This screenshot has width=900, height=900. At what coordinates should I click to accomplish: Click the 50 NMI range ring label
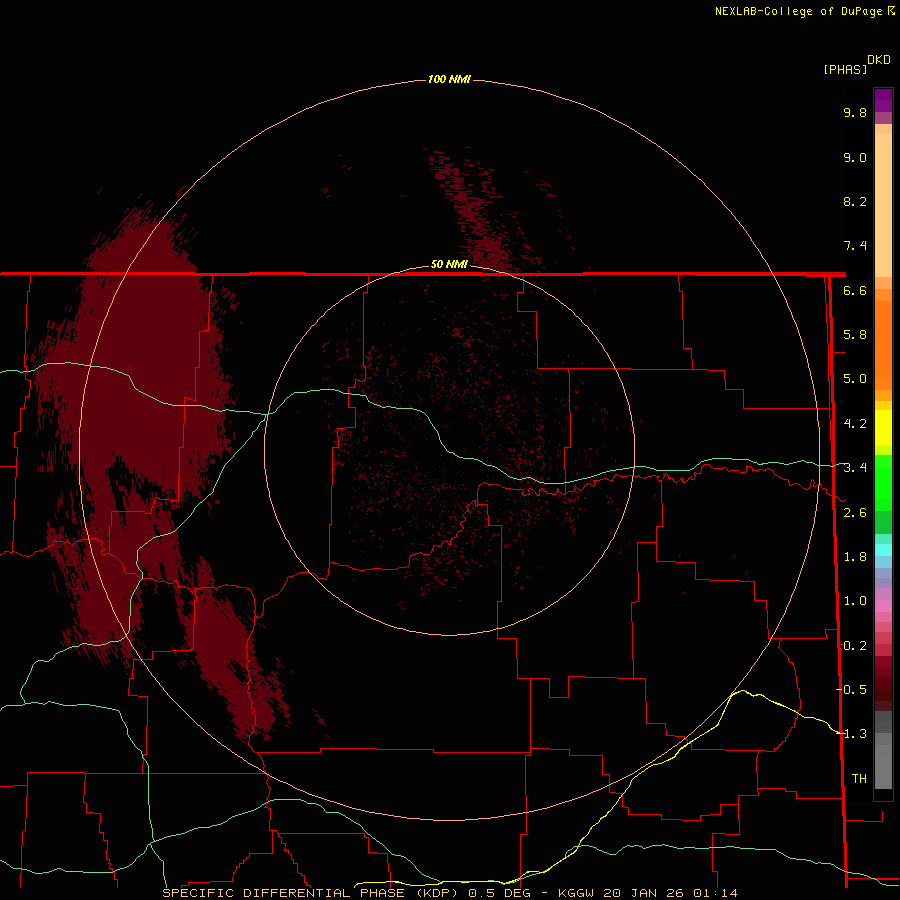[x=449, y=264]
